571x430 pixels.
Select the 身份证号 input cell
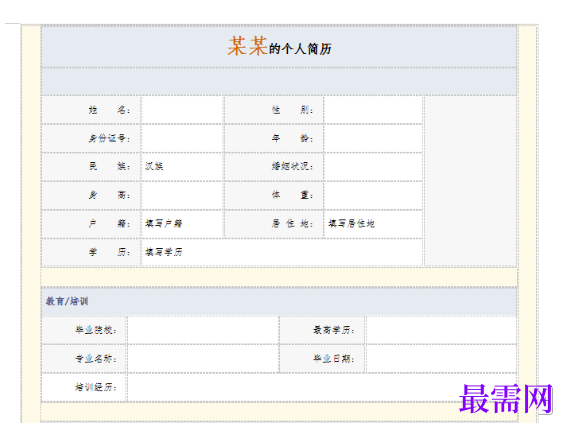(x=182, y=138)
